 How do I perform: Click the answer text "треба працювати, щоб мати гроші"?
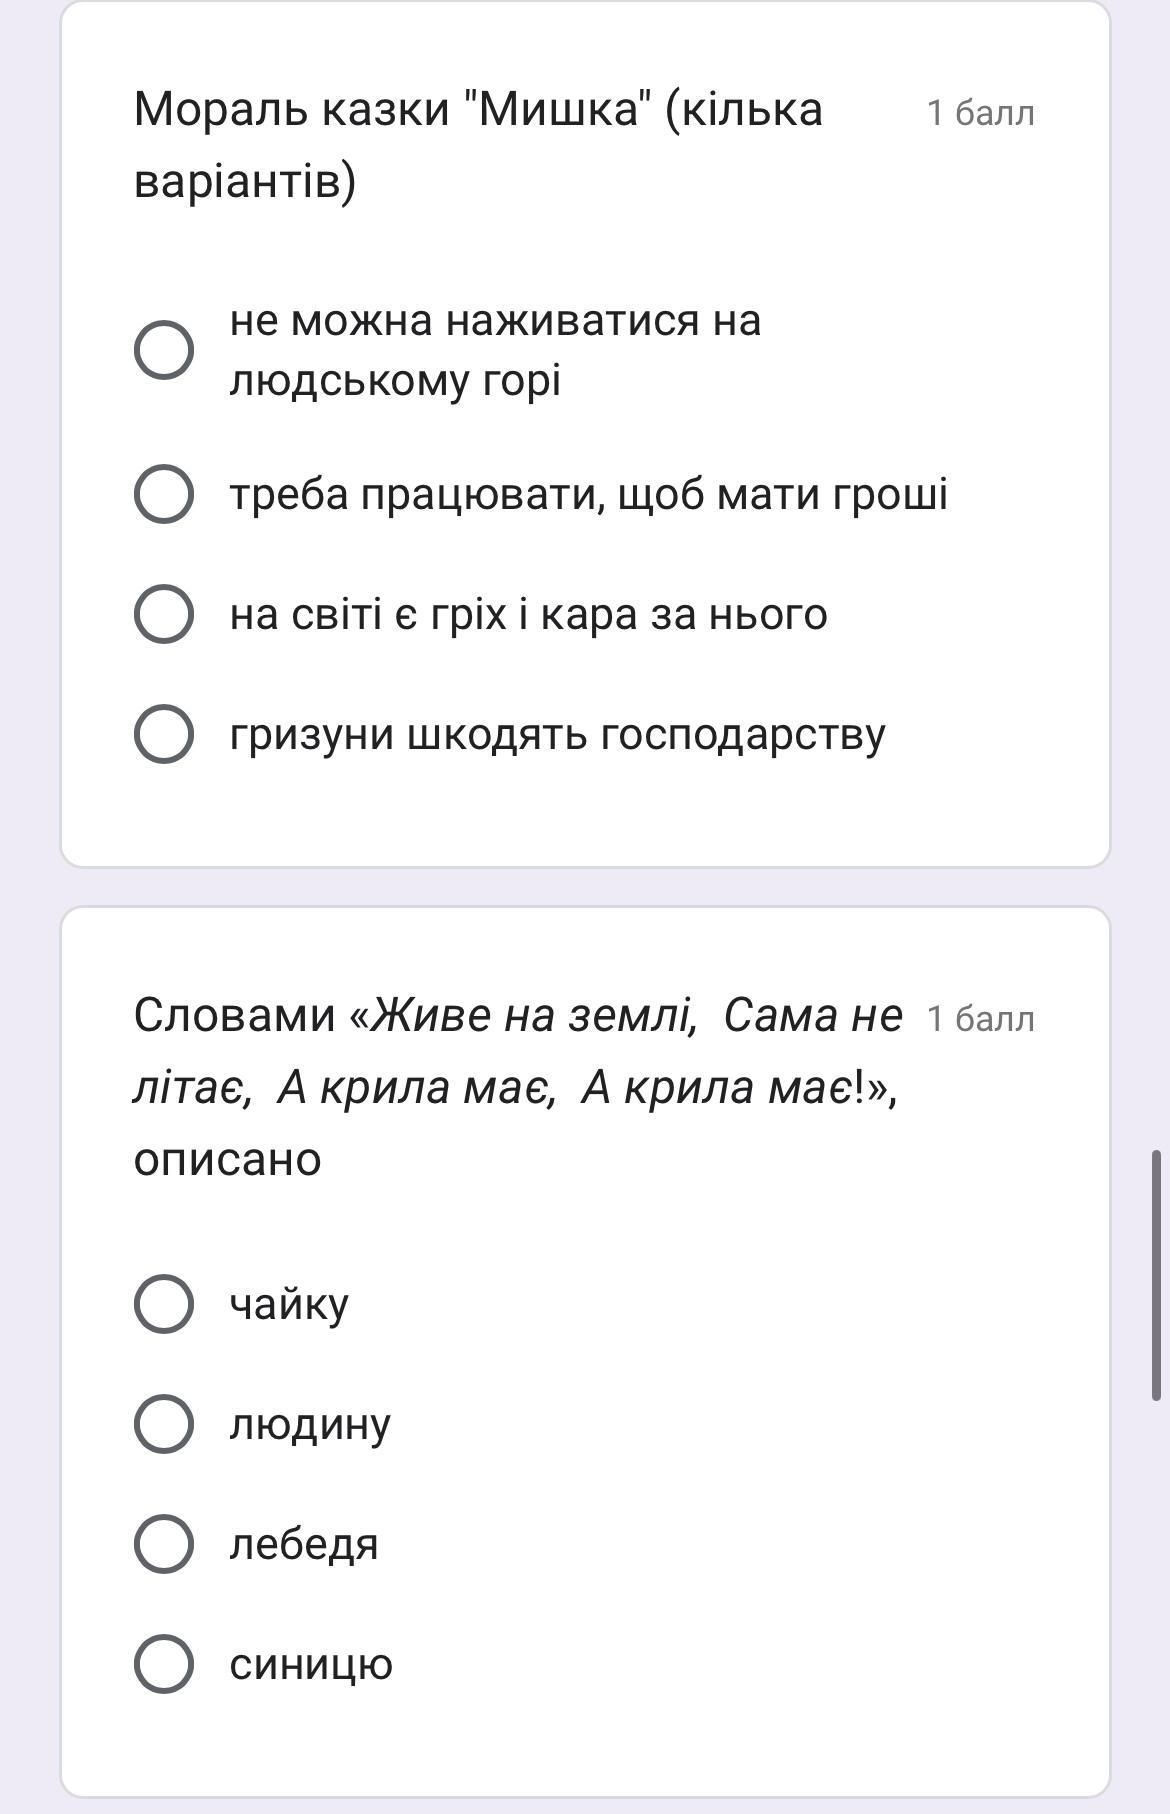coord(588,494)
